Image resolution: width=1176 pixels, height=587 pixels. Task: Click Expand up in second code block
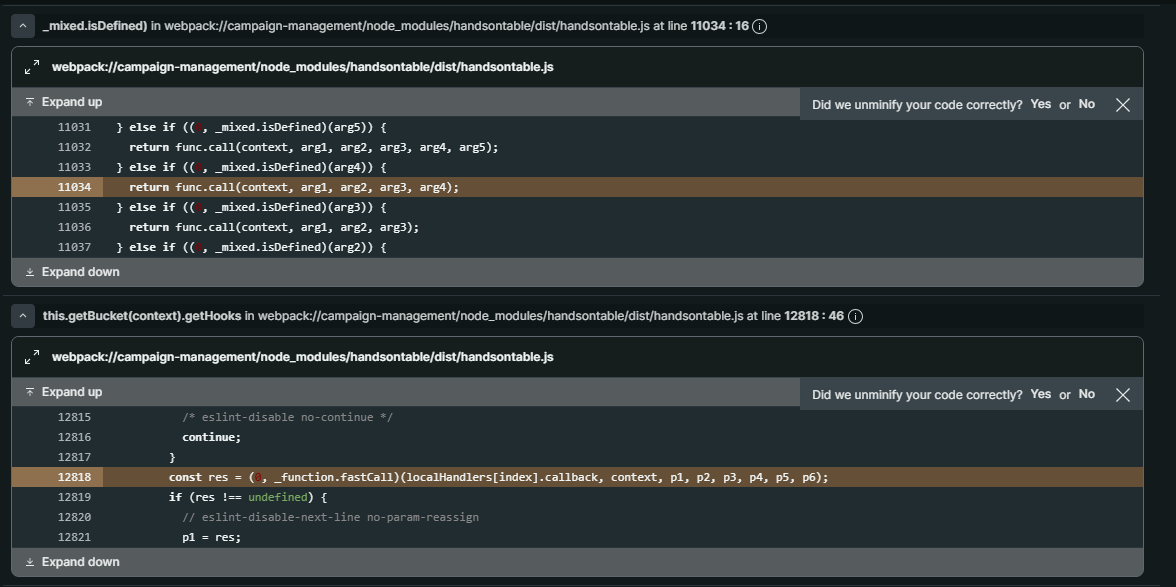click(64, 392)
